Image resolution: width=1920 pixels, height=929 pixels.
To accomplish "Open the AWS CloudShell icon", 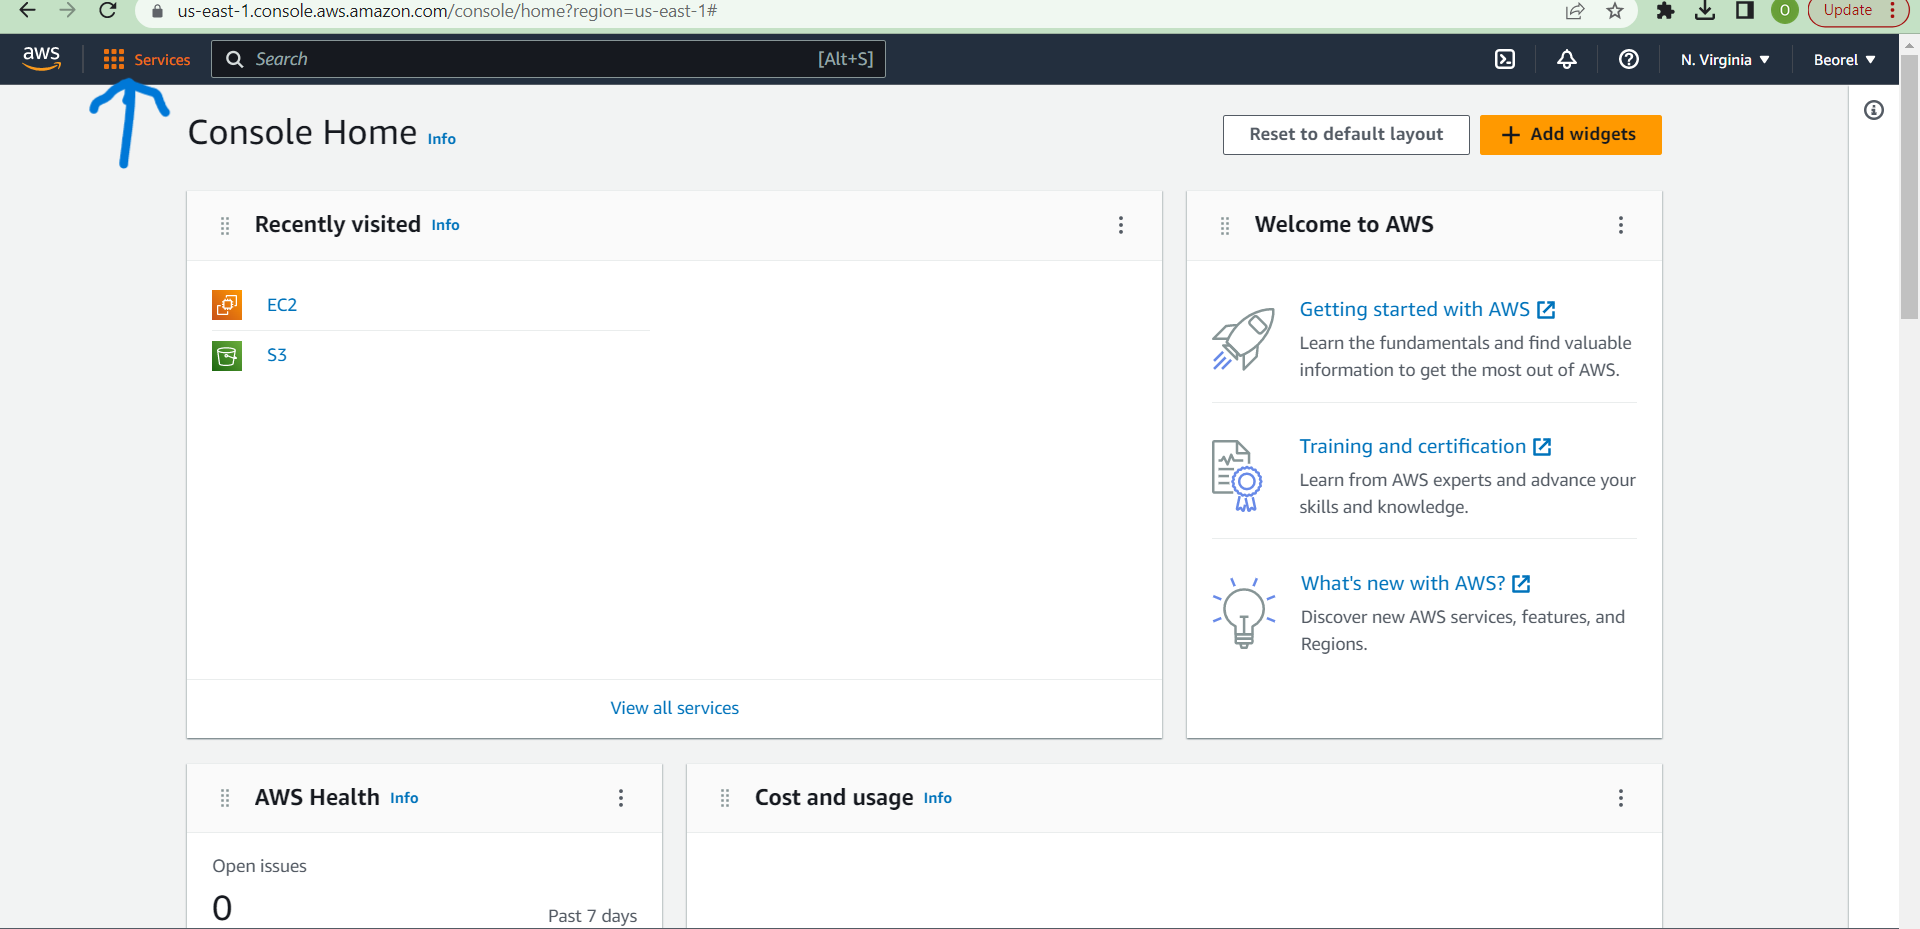I will pos(1504,60).
